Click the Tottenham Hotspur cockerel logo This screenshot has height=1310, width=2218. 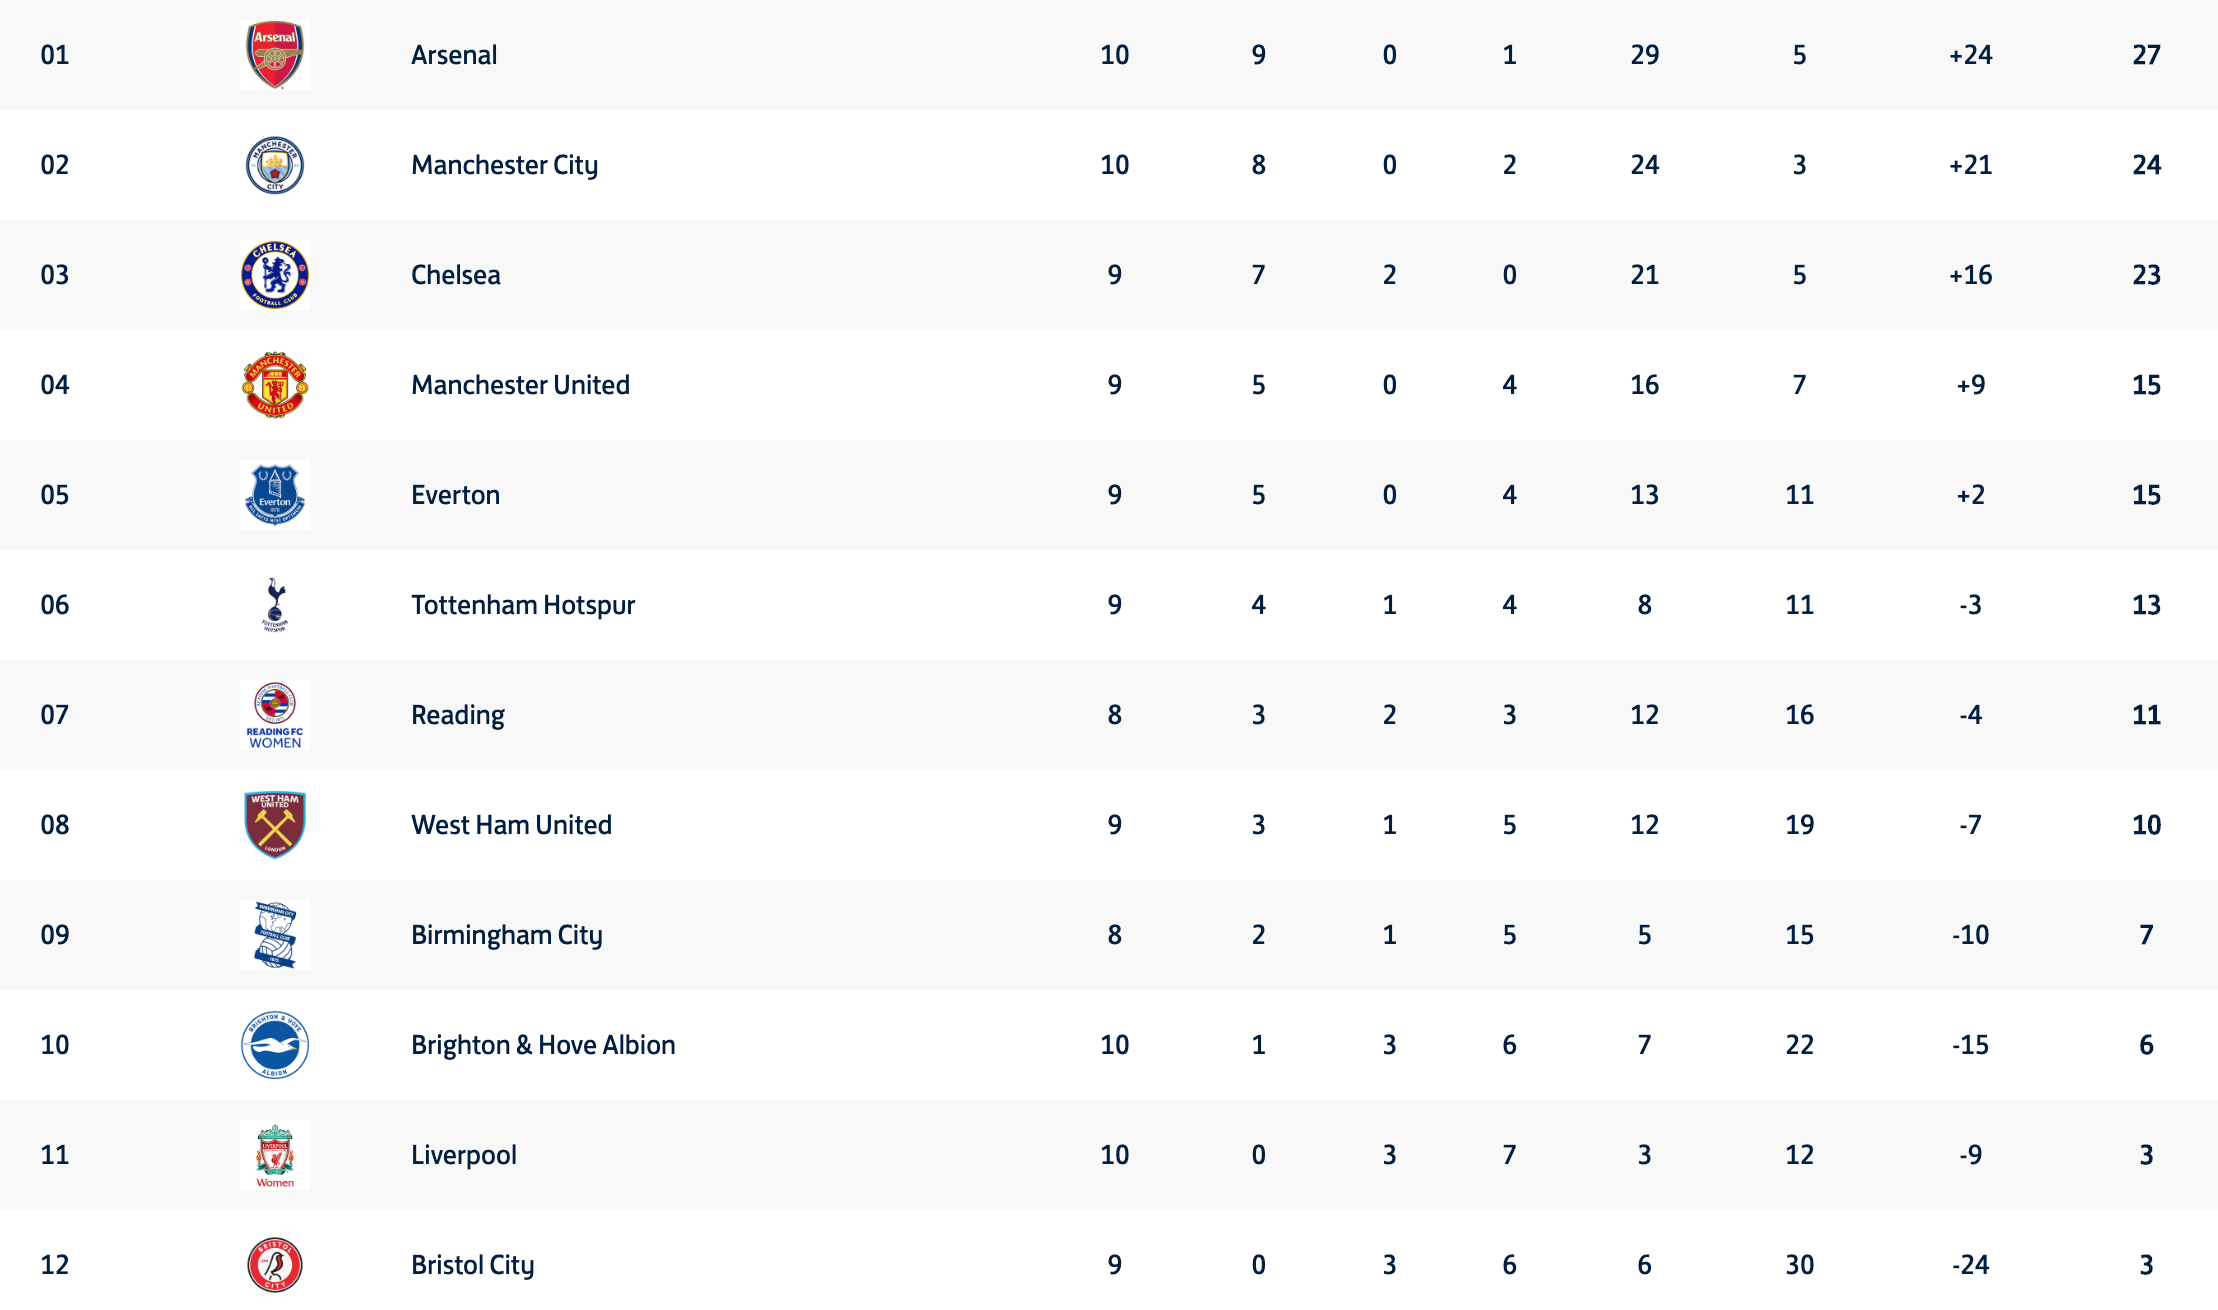(275, 605)
